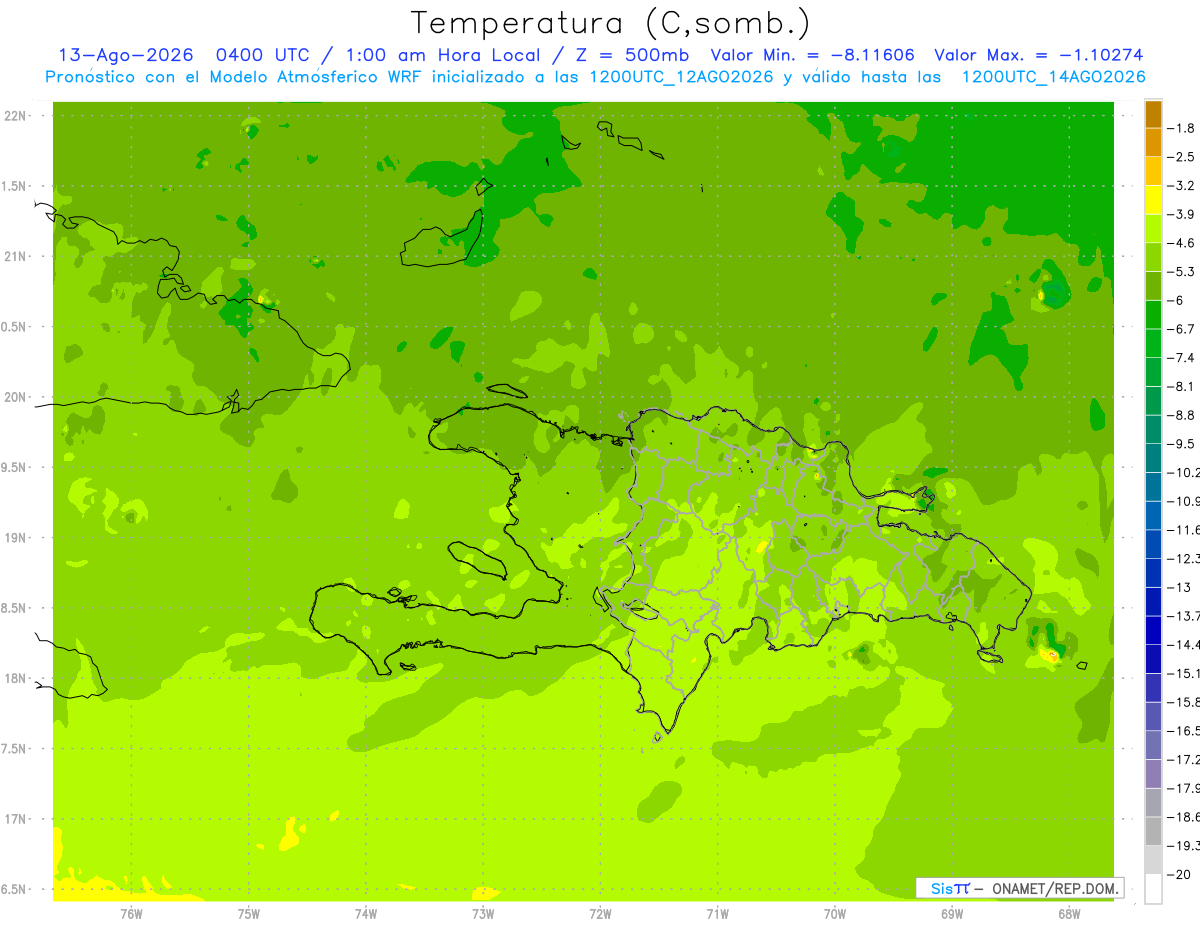Click the white legend swatch below -20

click(1153, 889)
